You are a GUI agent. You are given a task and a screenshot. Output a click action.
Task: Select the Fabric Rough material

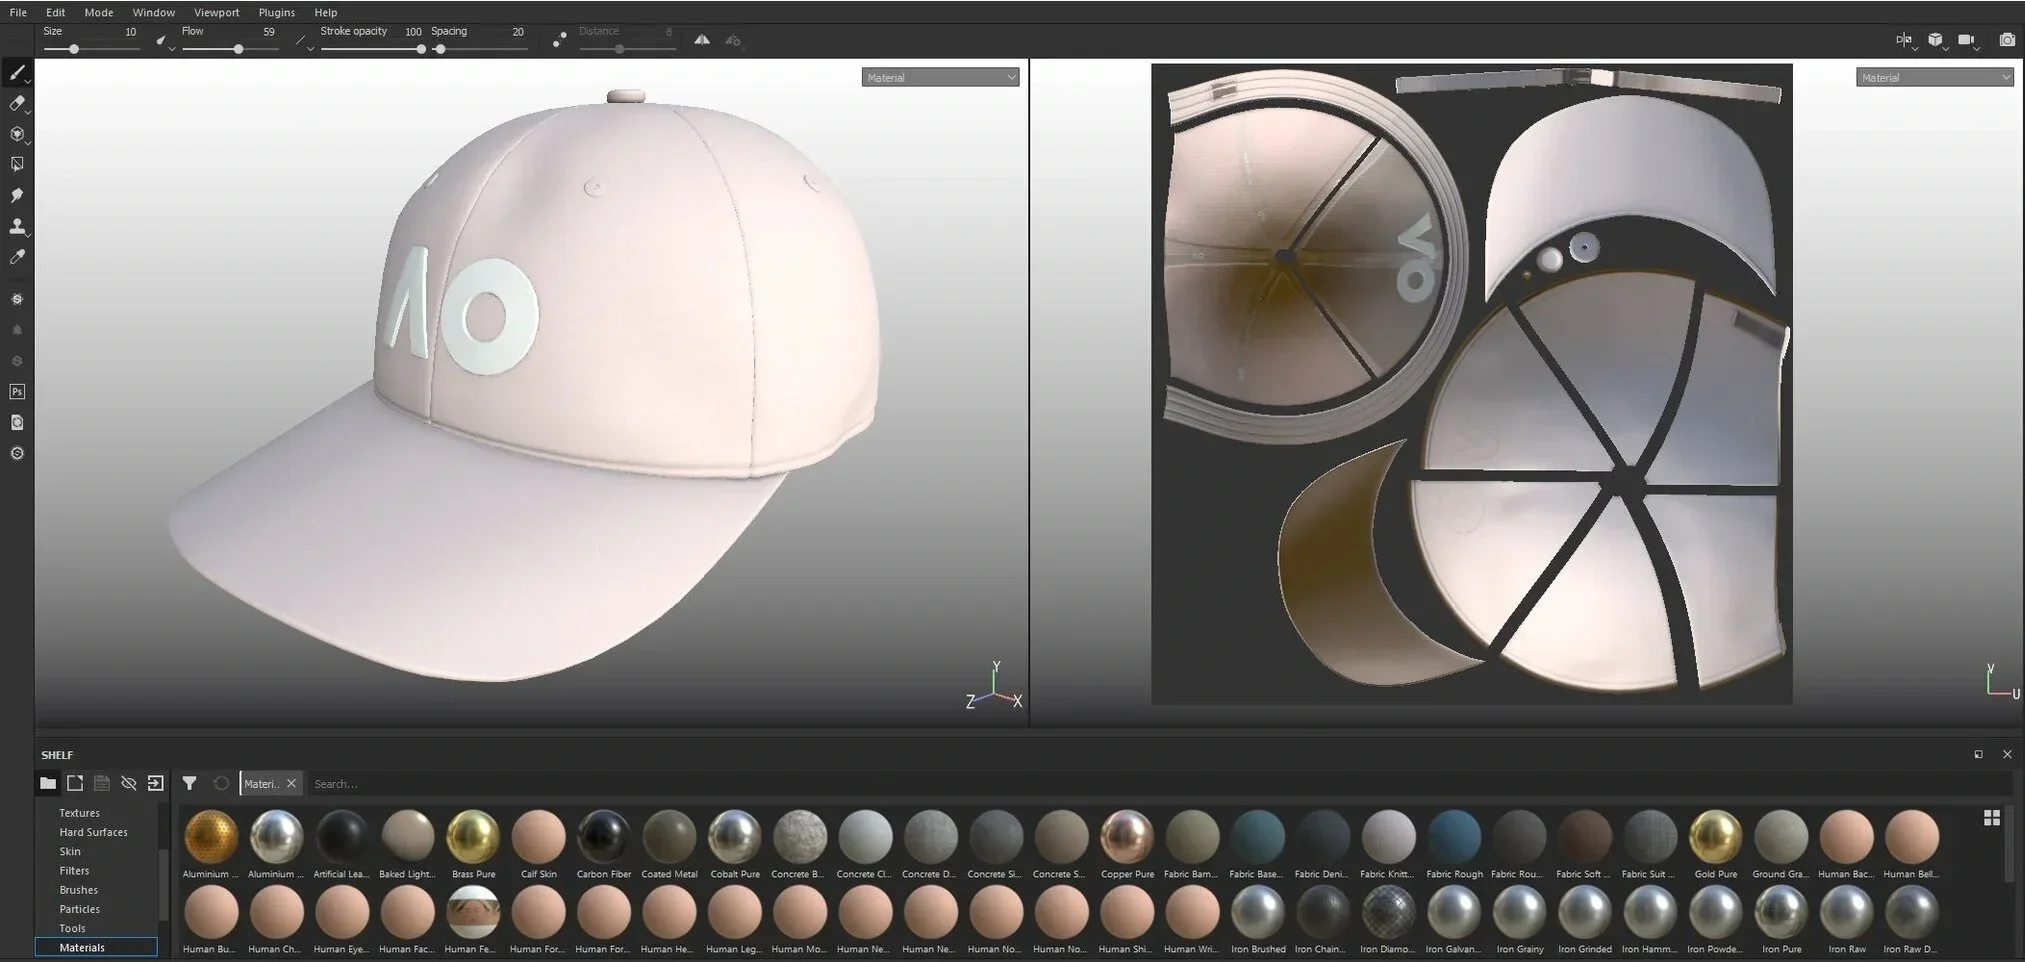click(x=1454, y=845)
